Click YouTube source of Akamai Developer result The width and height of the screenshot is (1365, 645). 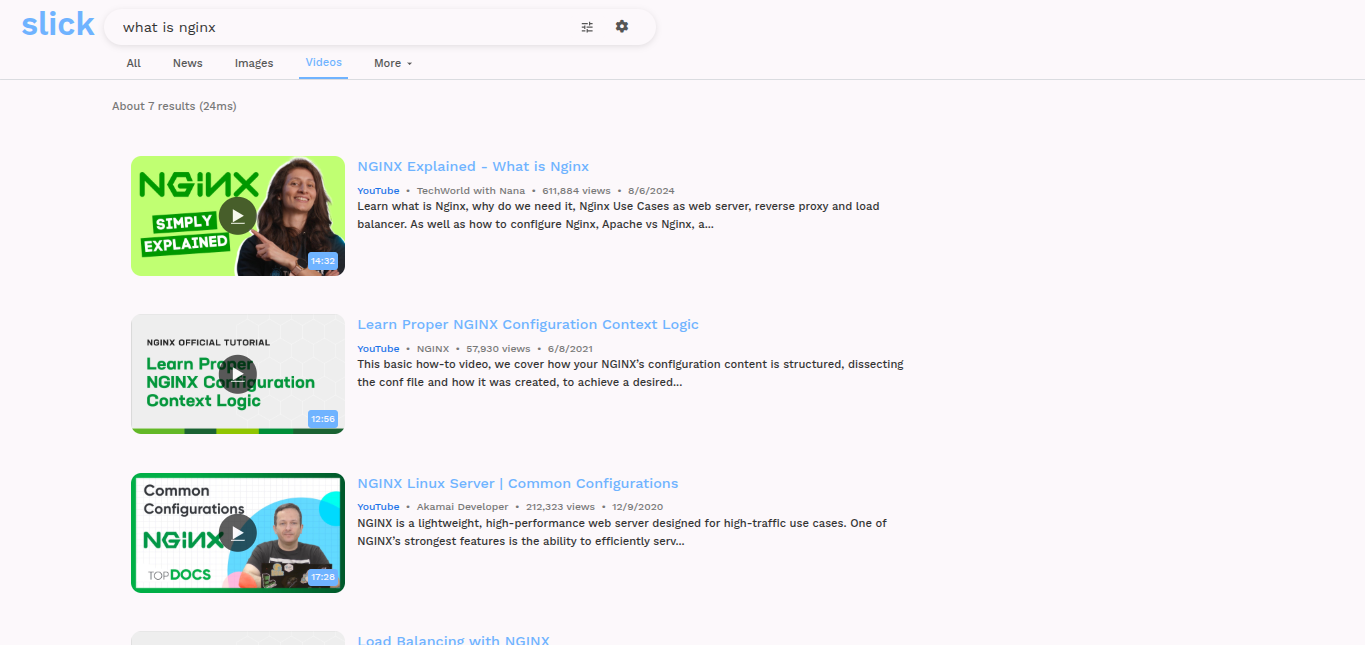378,507
